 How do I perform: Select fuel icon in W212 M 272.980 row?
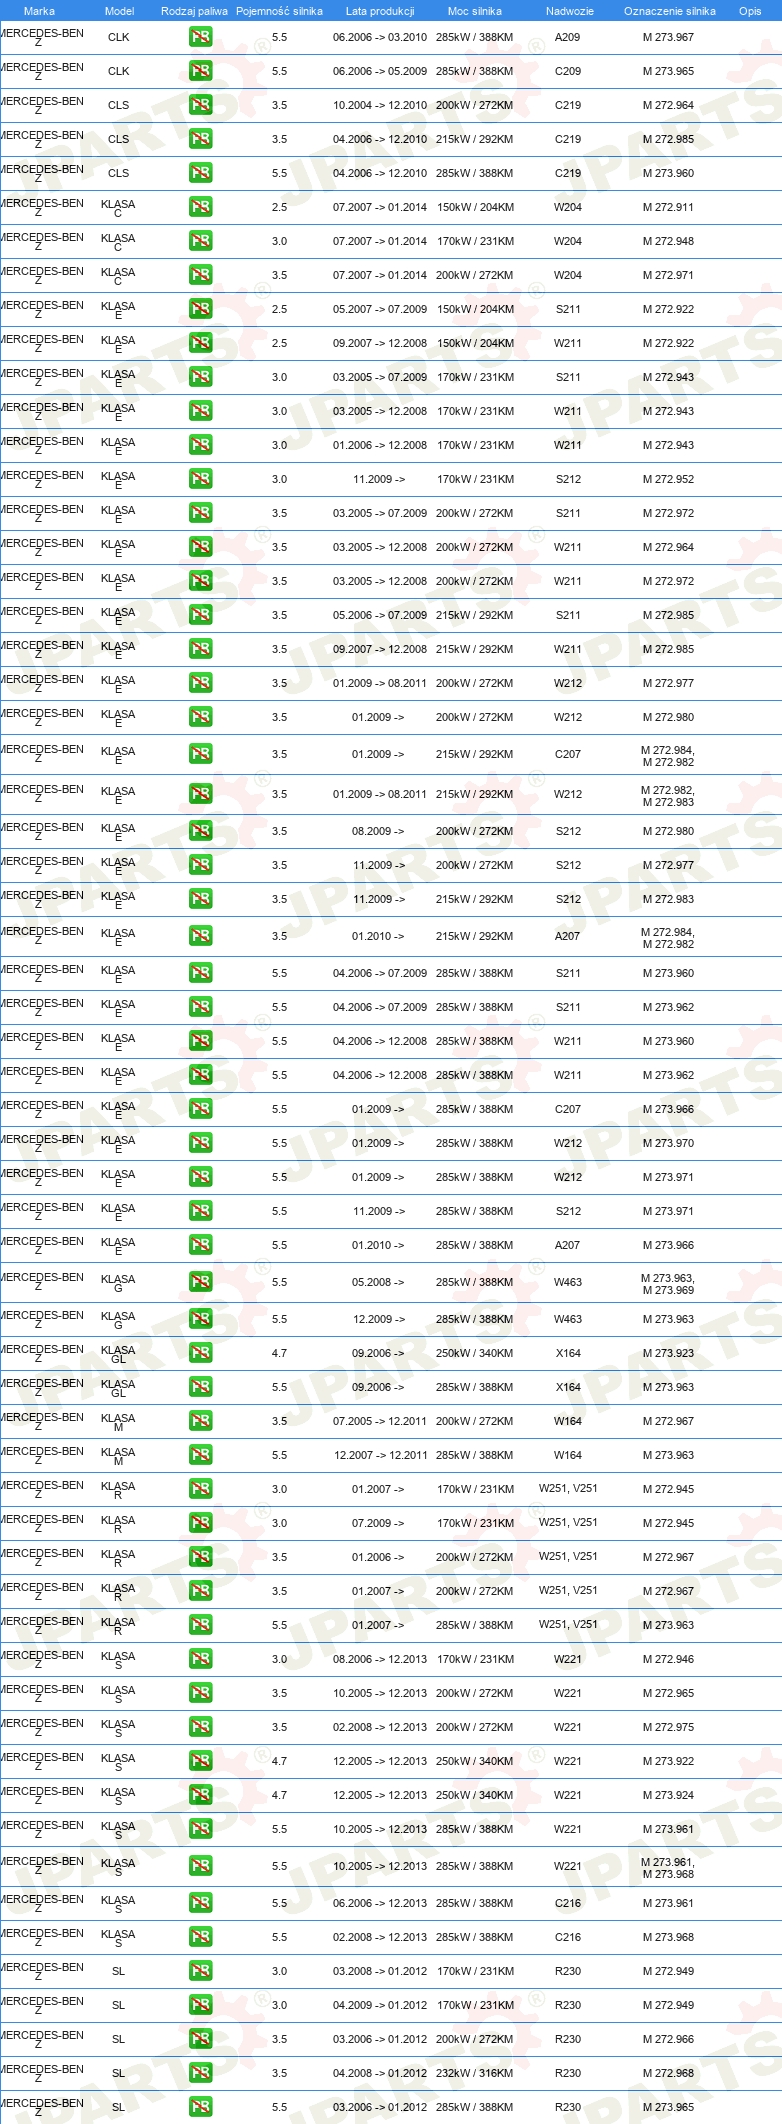coord(200,717)
